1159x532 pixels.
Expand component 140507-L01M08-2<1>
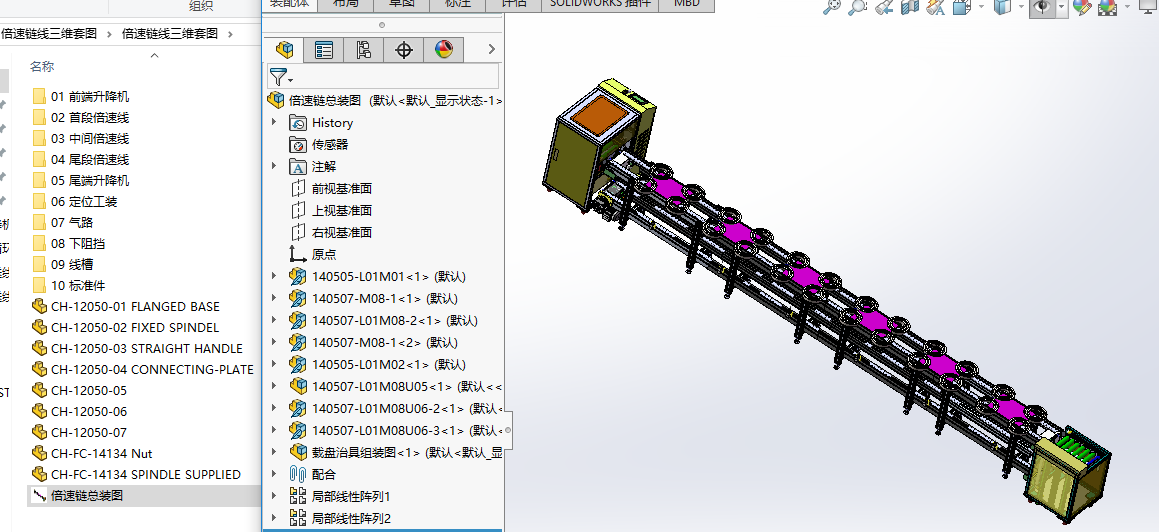click(x=274, y=321)
